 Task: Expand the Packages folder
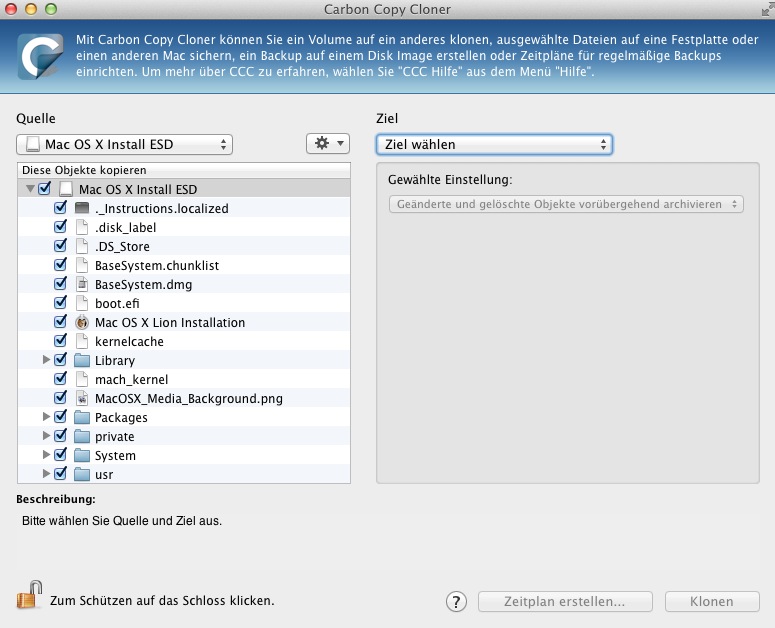pyautogui.click(x=46, y=418)
